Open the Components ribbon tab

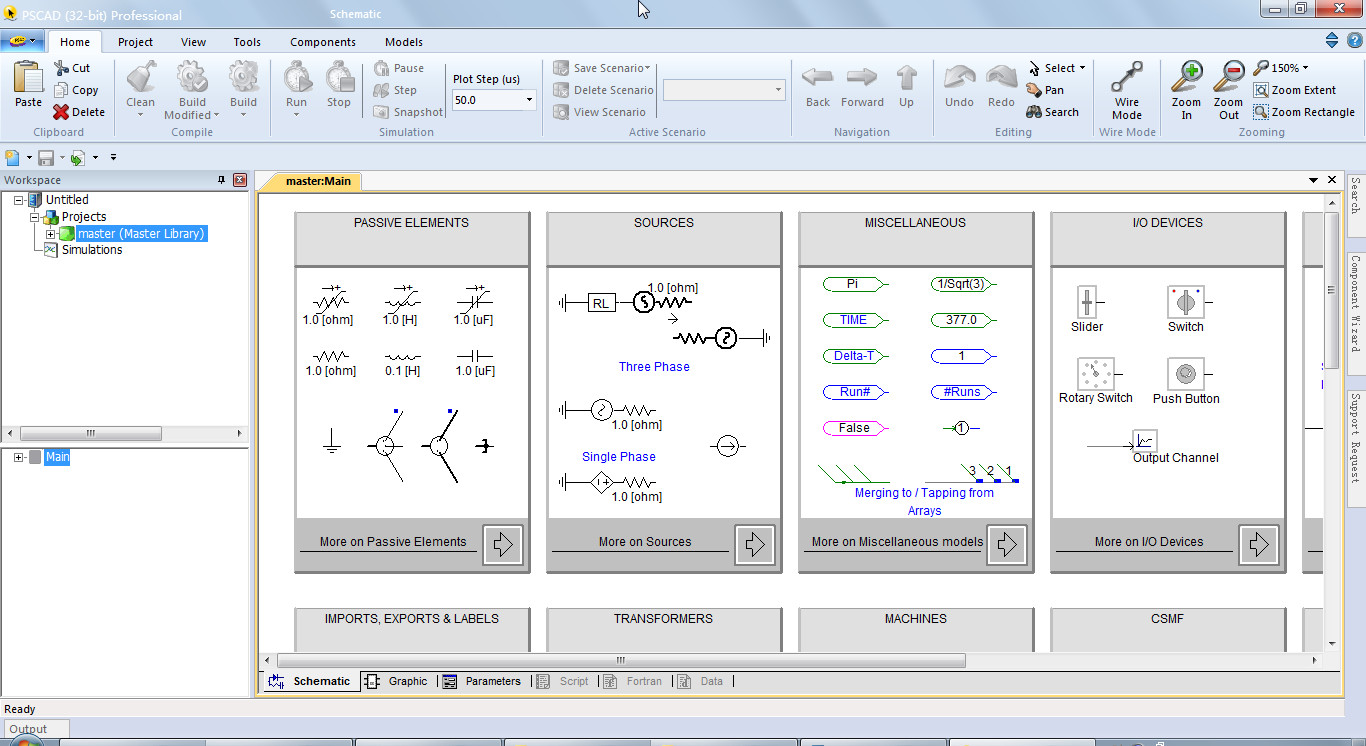322,42
